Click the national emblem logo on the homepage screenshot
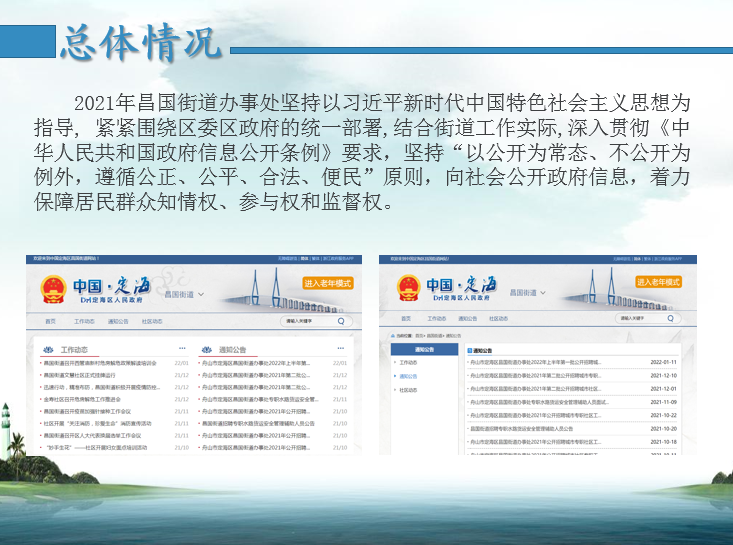 (53, 290)
